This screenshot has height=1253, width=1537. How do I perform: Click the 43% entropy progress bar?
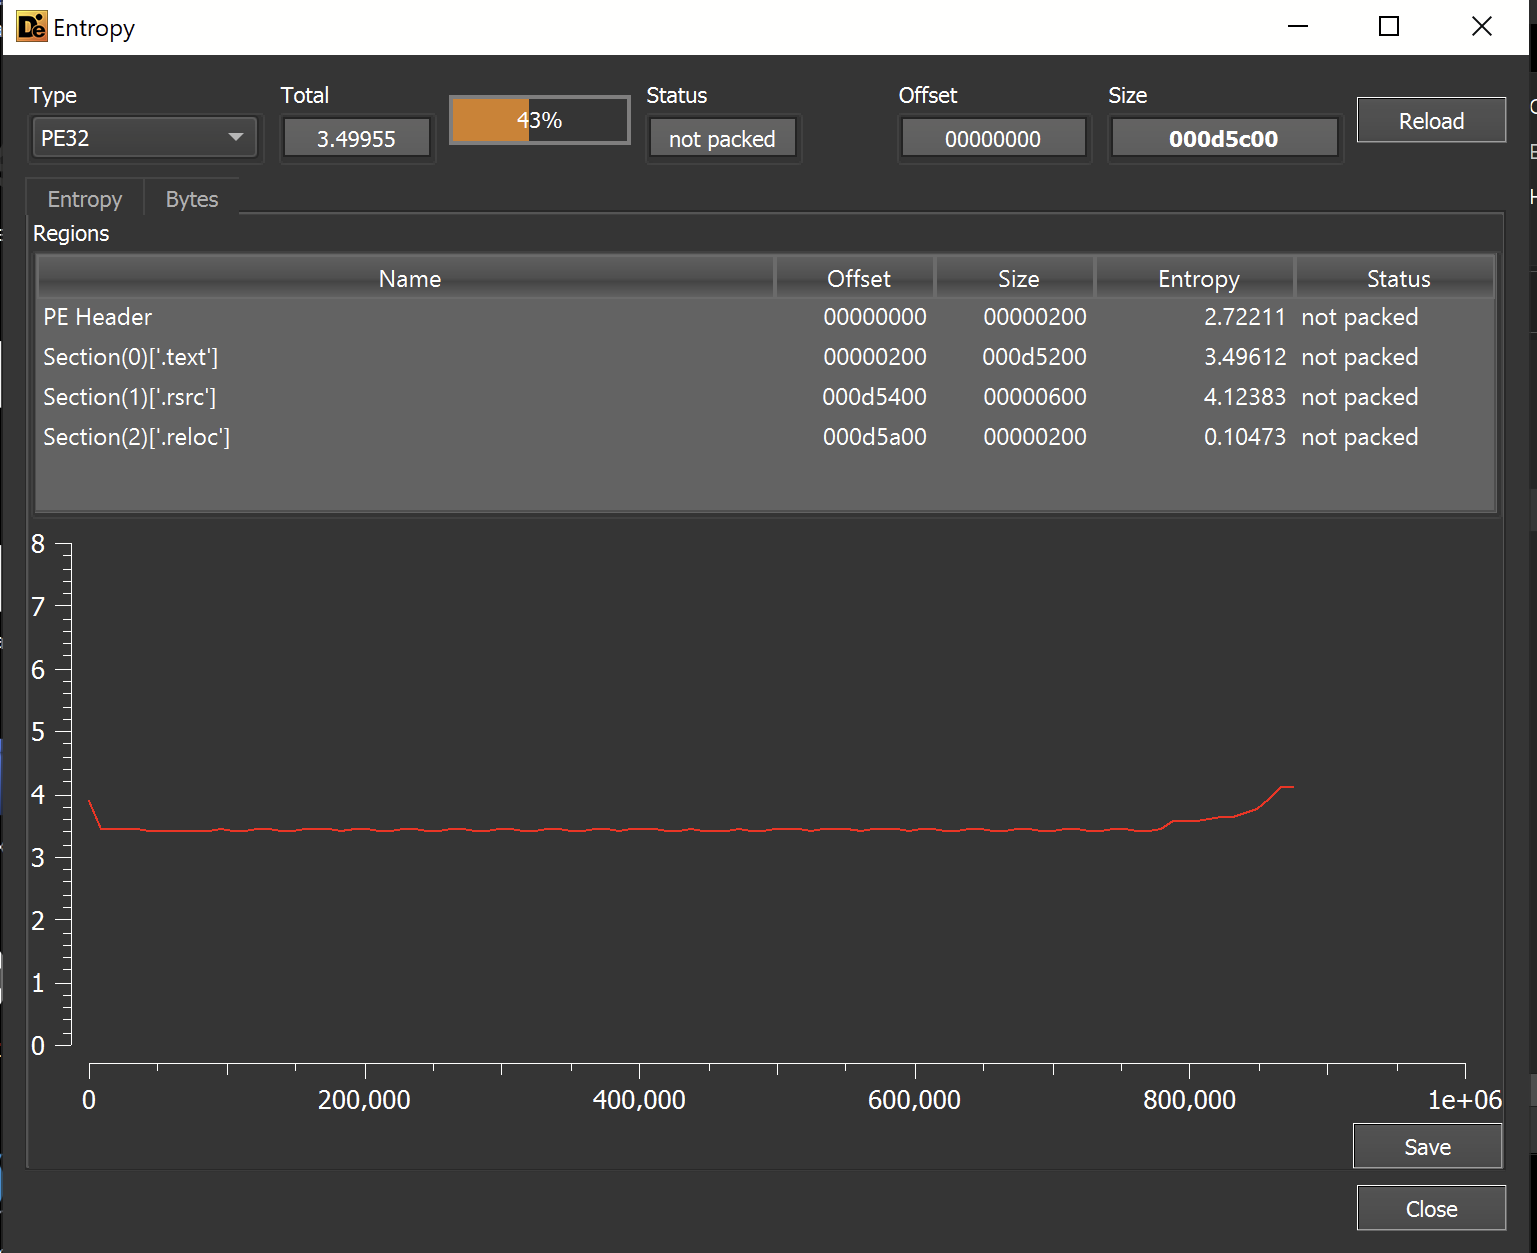(539, 121)
